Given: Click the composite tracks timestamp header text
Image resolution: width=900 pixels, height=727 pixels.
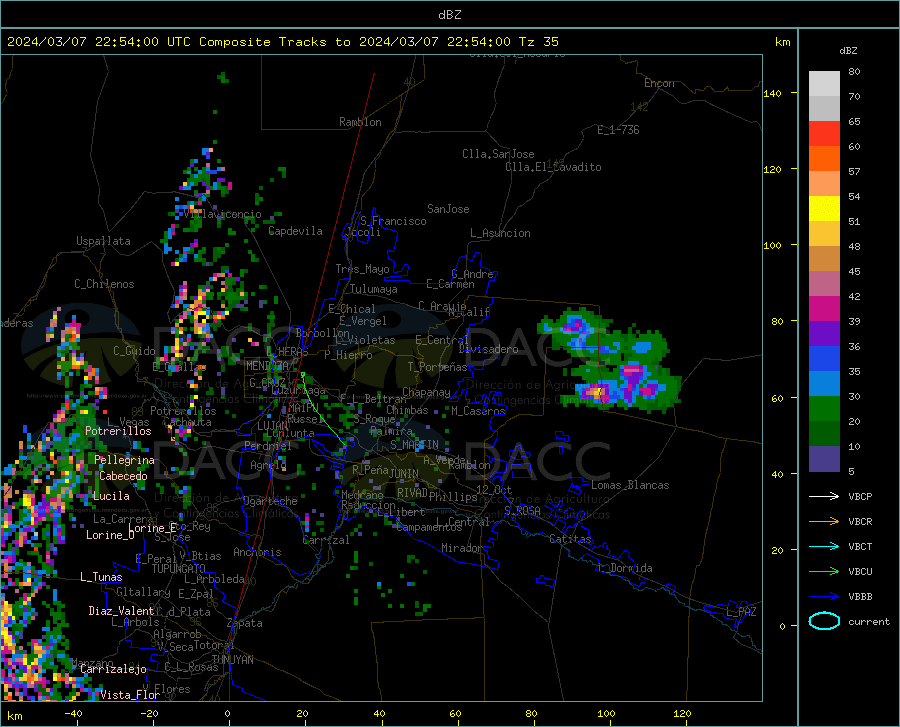Looking at the screenshot, I should point(282,42).
